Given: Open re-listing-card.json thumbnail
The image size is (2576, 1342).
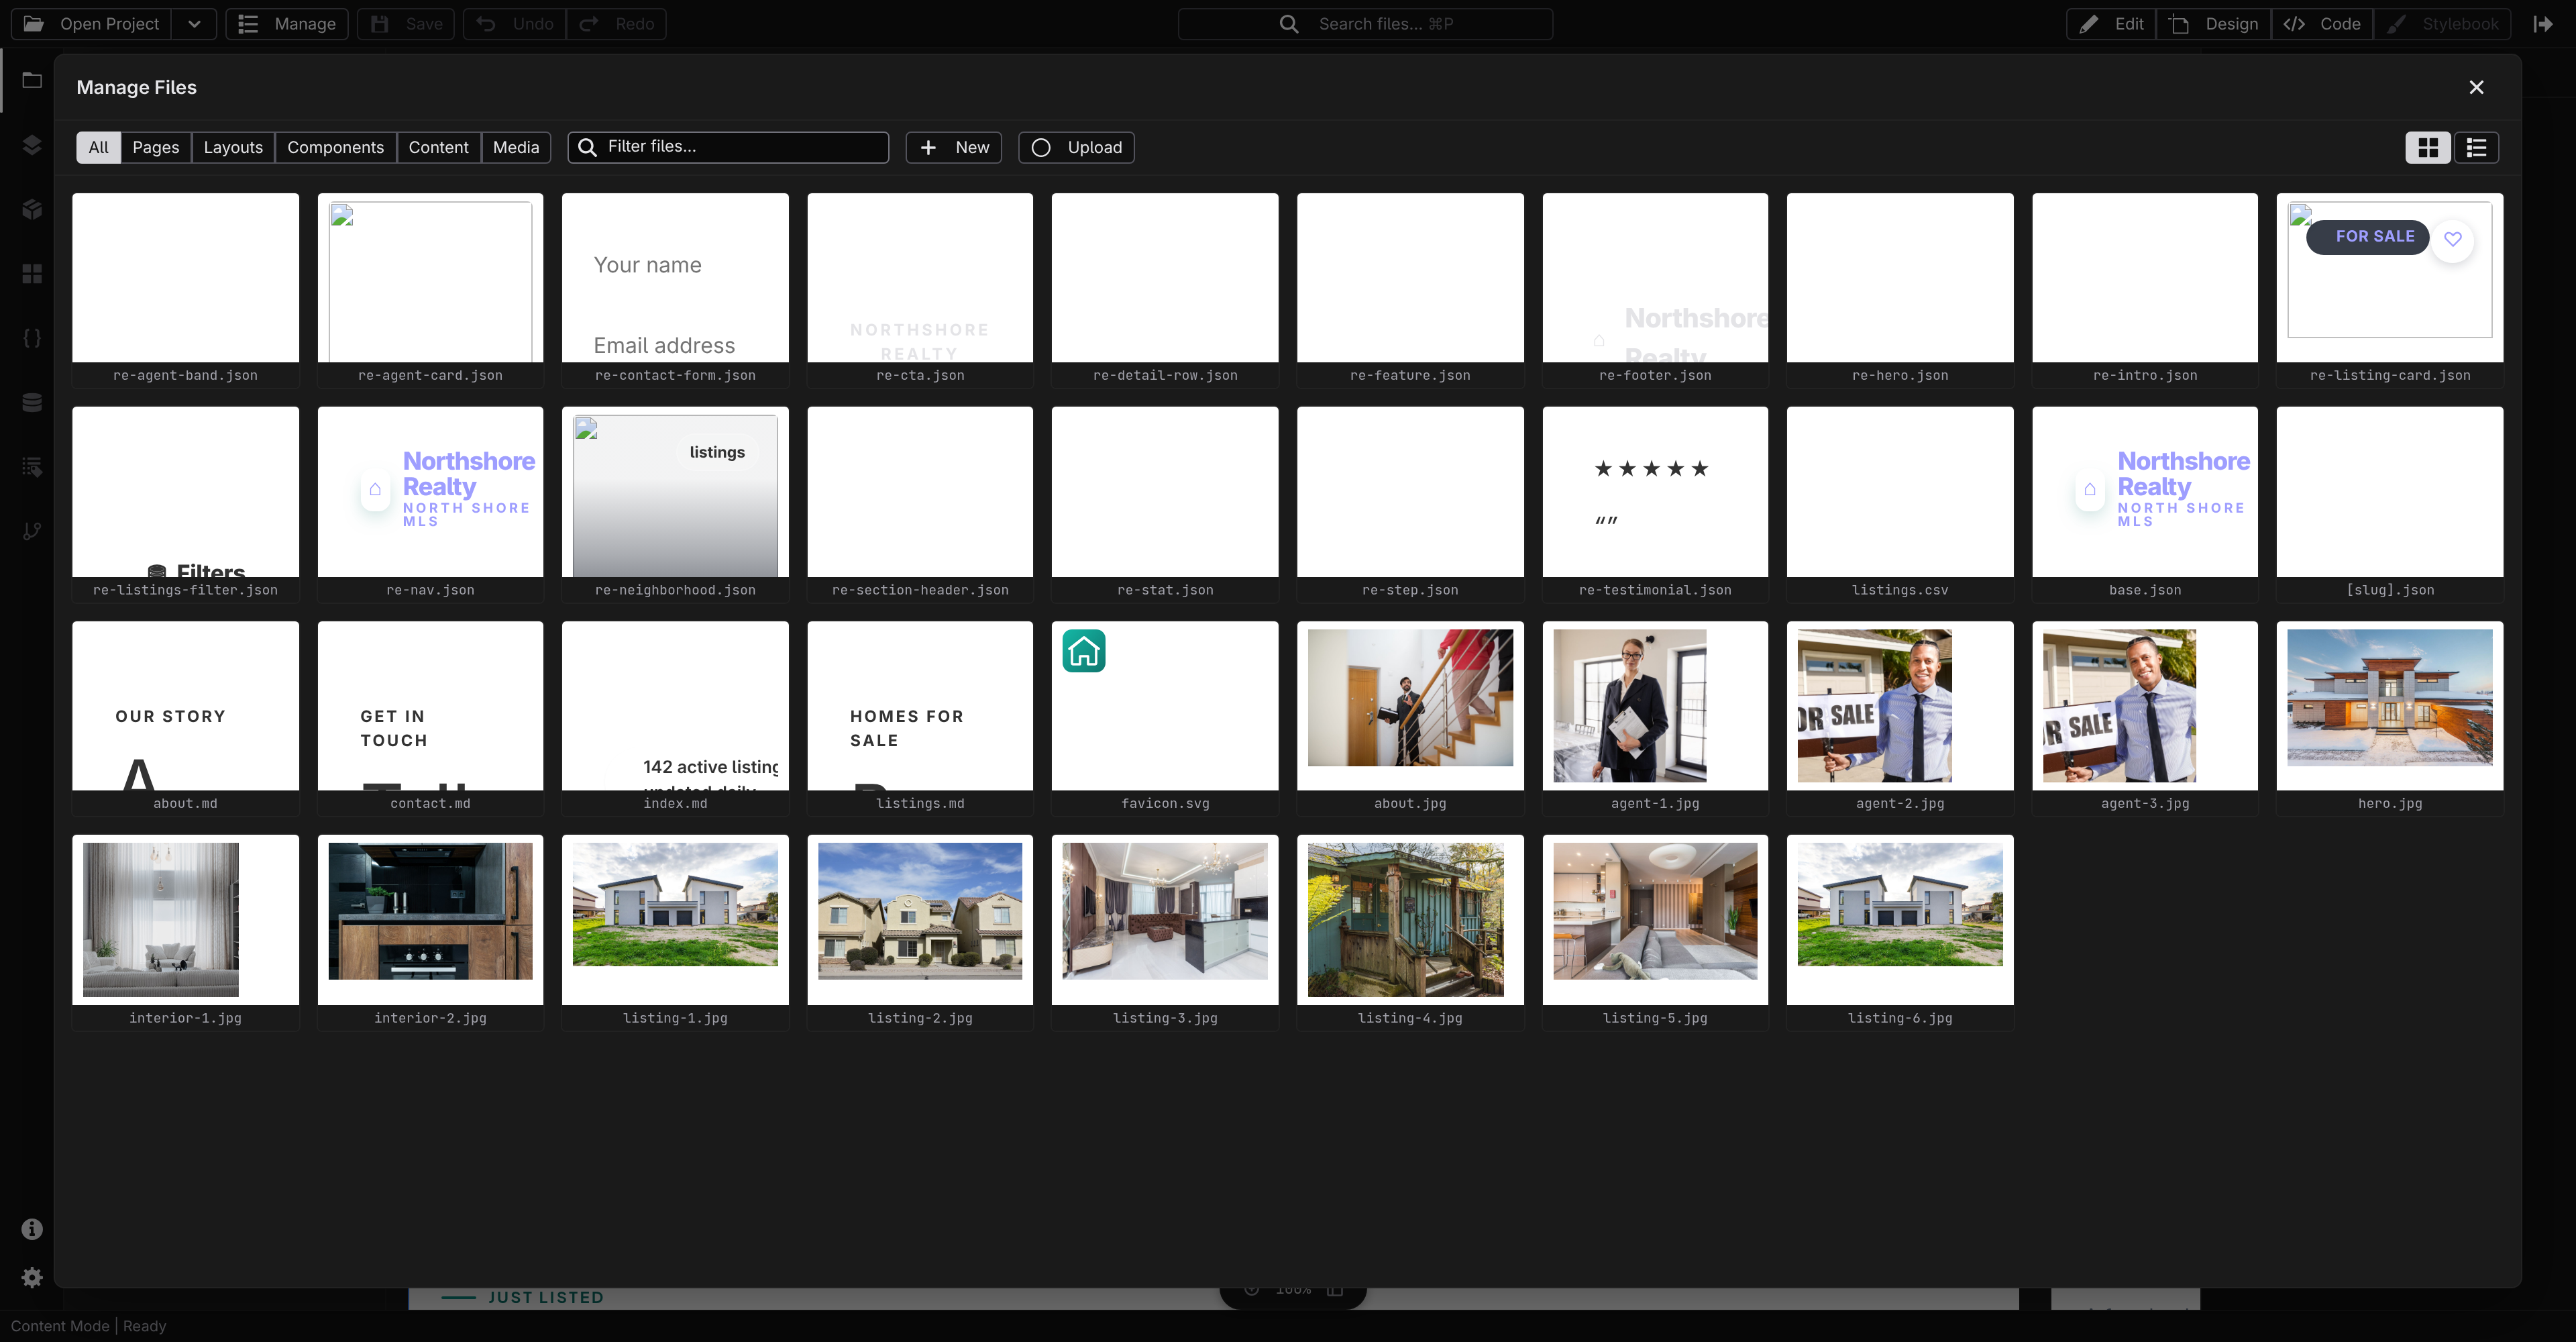Looking at the screenshot, I should coord(2390,277).
